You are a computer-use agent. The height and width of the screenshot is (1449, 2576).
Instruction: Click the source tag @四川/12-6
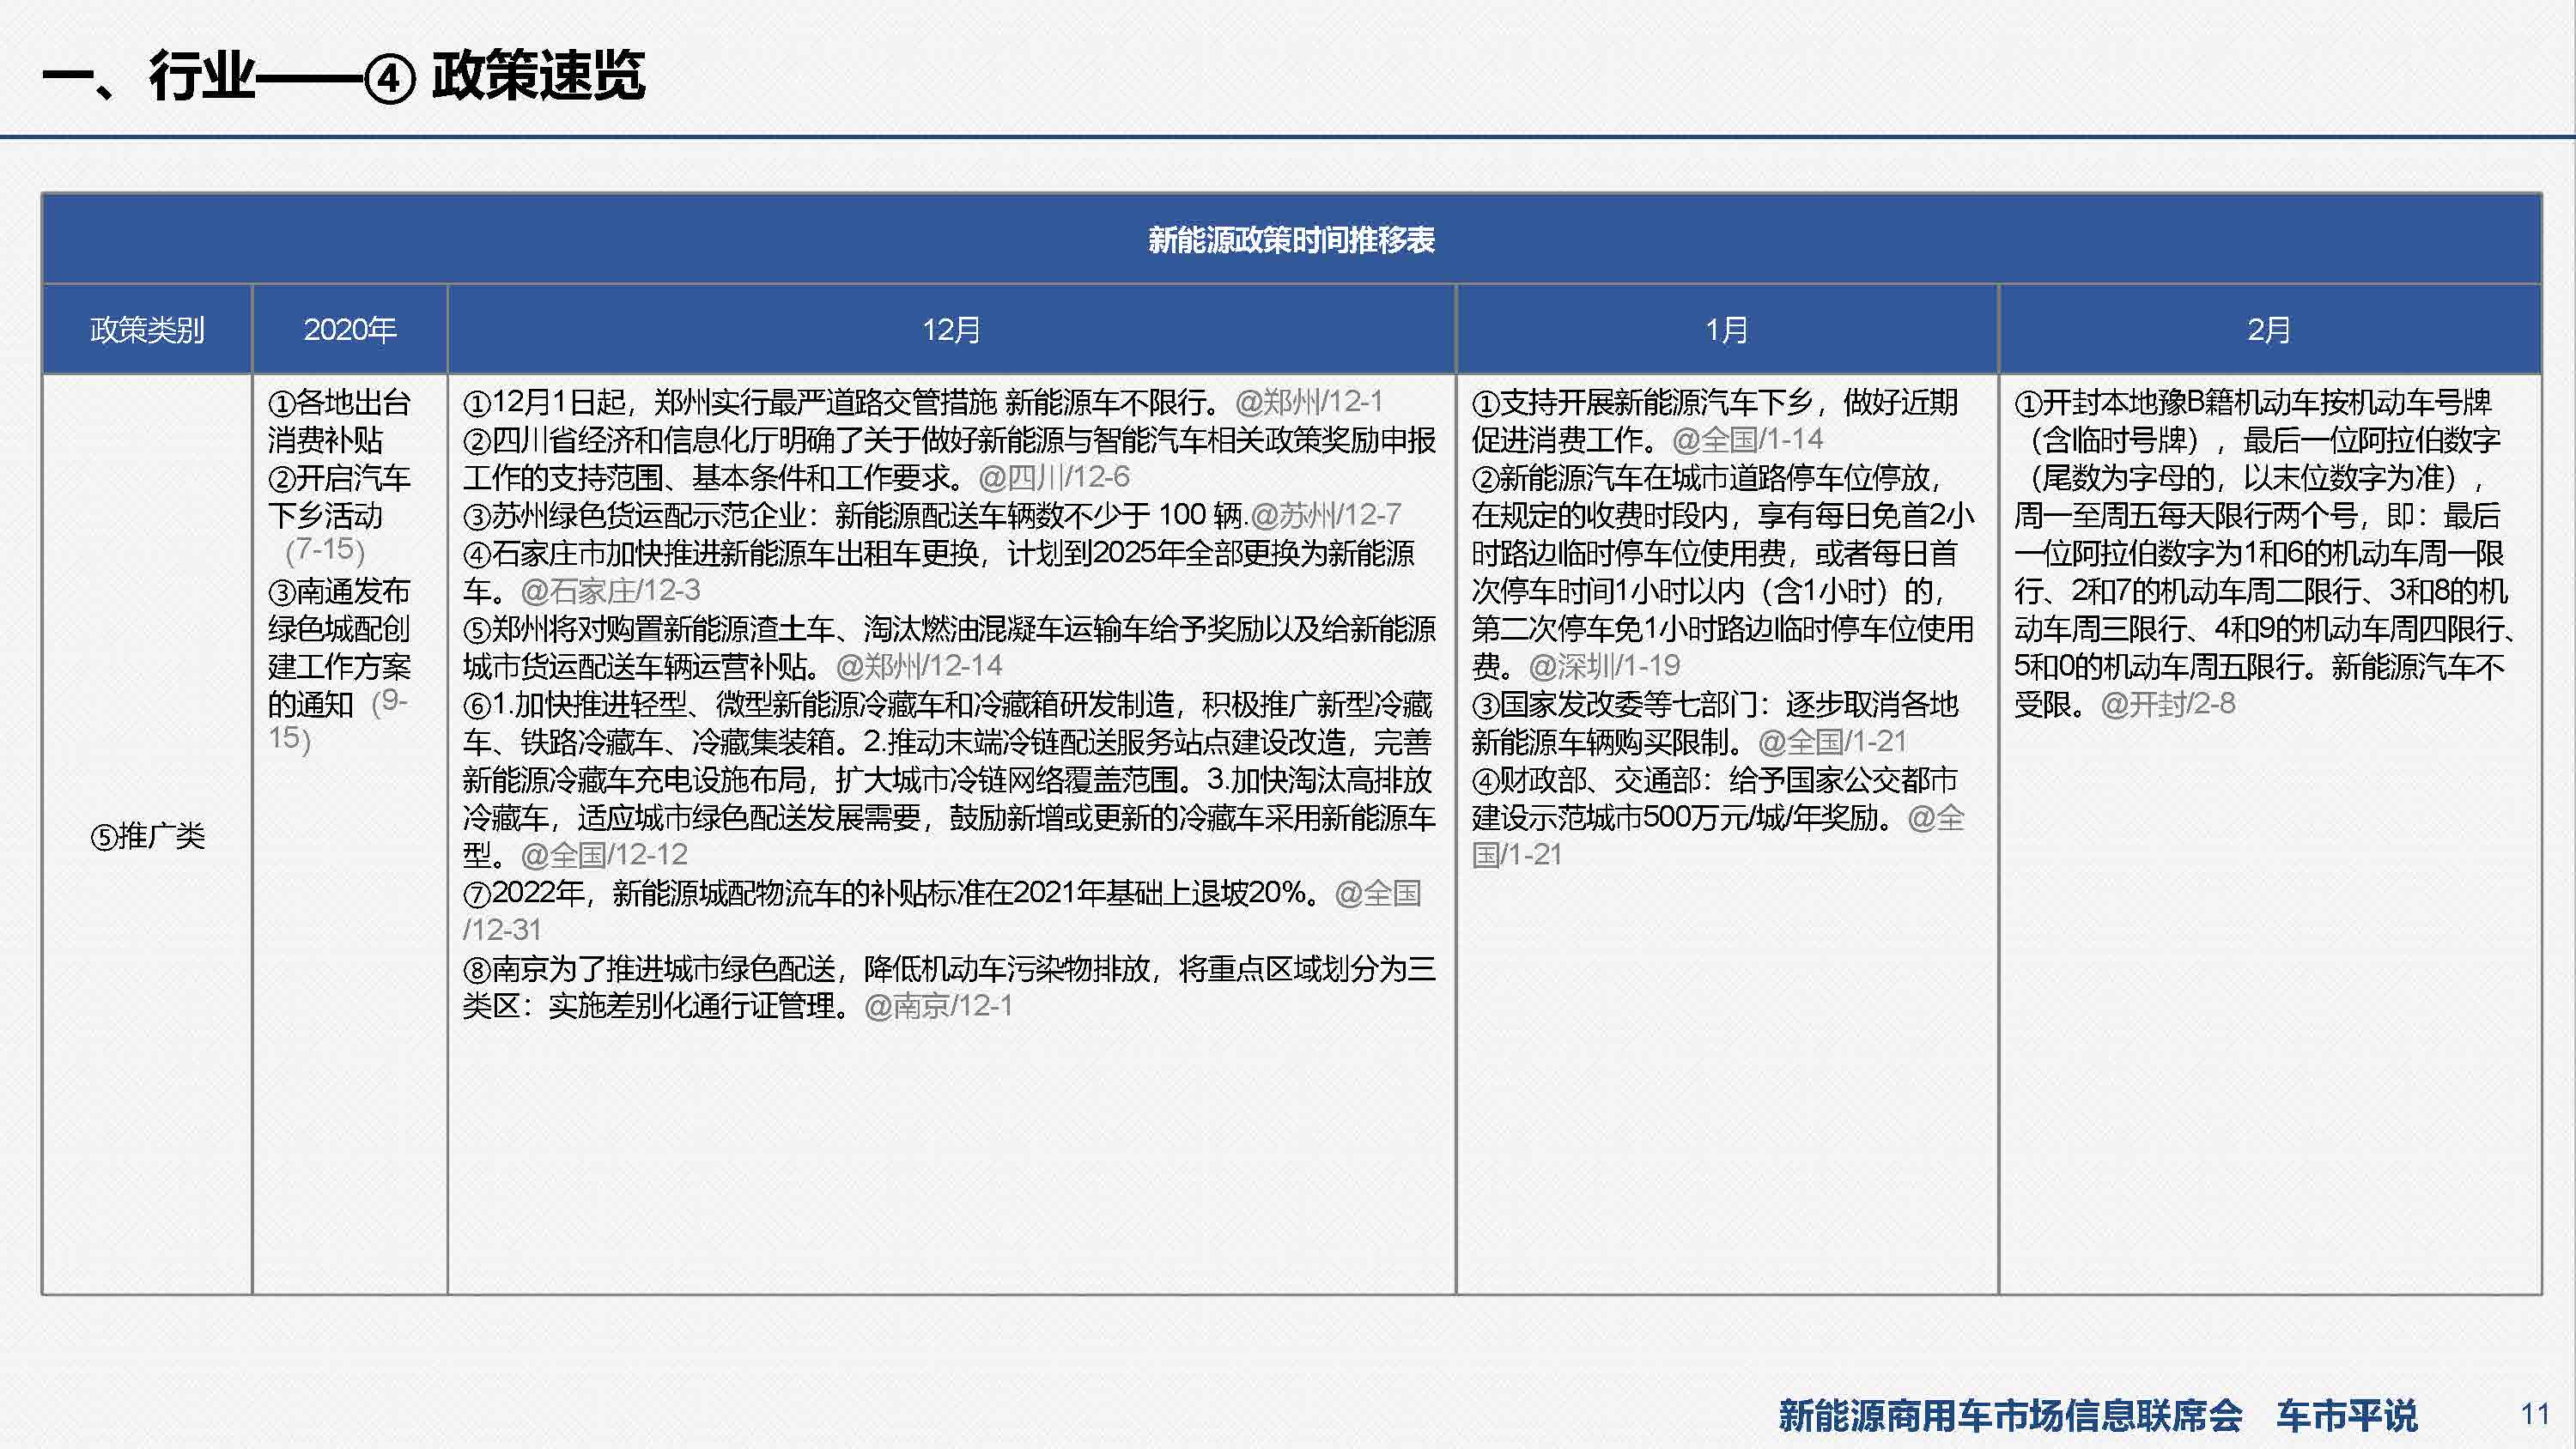[1054, 478]
